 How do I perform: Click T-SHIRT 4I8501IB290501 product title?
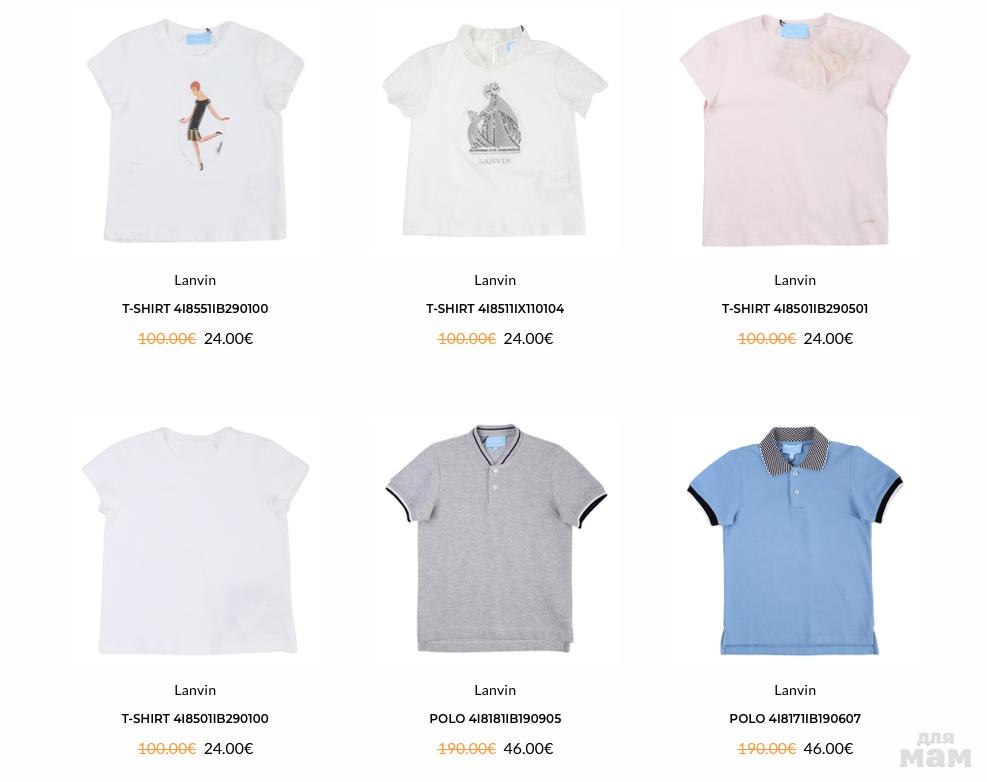pyautogui.click(x=795, y=309)
